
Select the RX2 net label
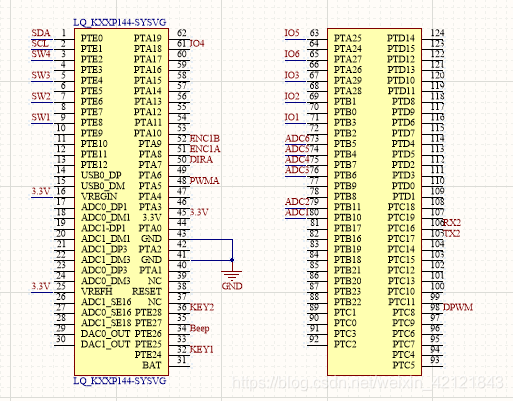(452, 223)
